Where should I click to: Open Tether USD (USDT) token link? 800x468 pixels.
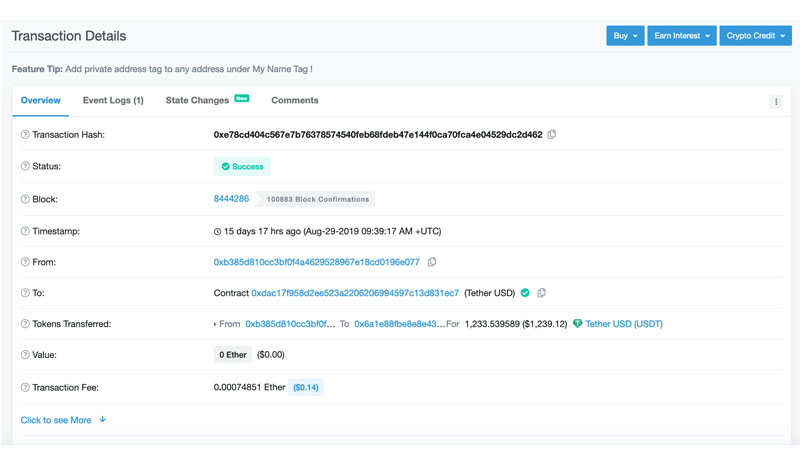click(x=623, y=324)
